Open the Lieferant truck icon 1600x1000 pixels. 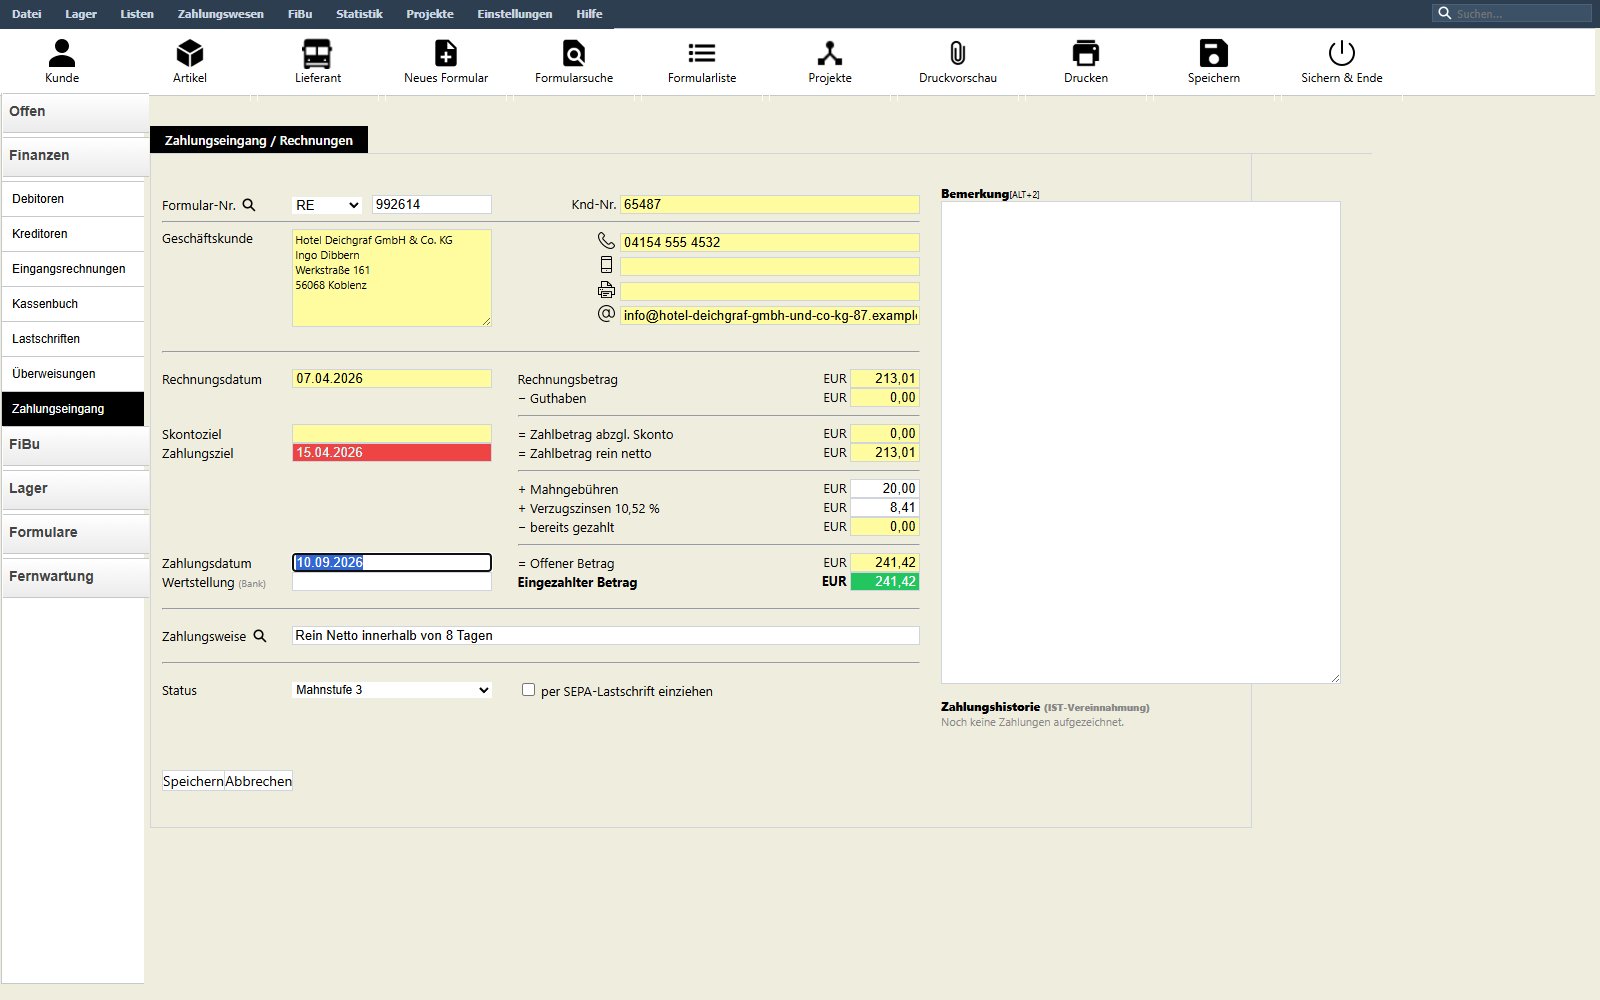(317, 53)
